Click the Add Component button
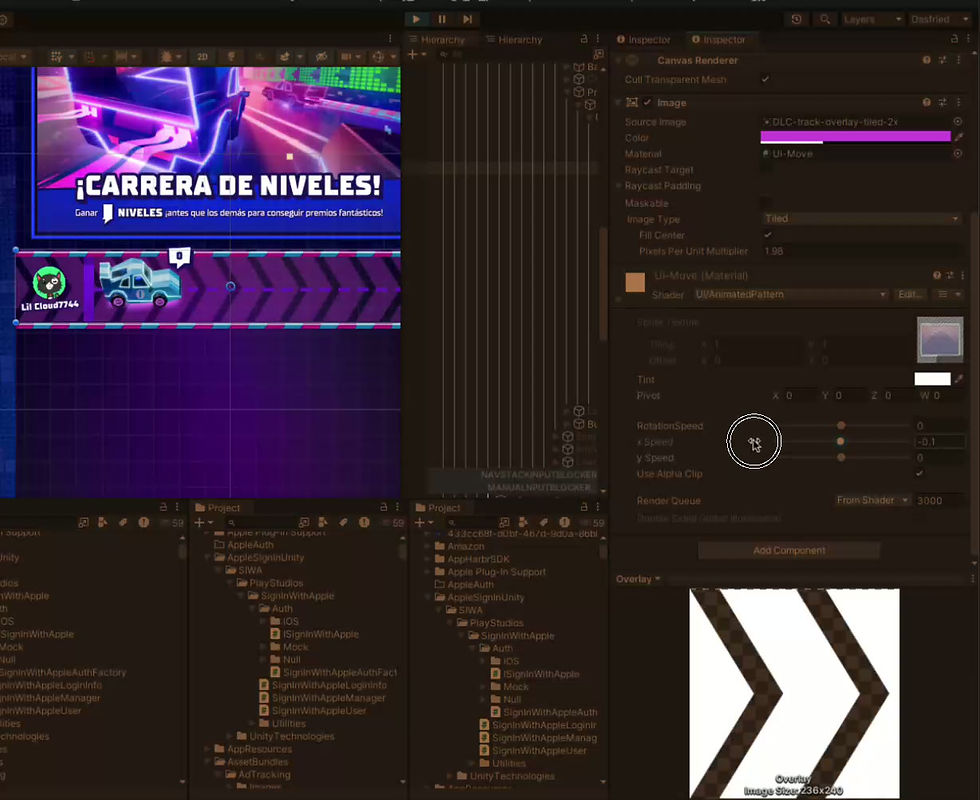 pyautogui.click(x=789, y=550)
